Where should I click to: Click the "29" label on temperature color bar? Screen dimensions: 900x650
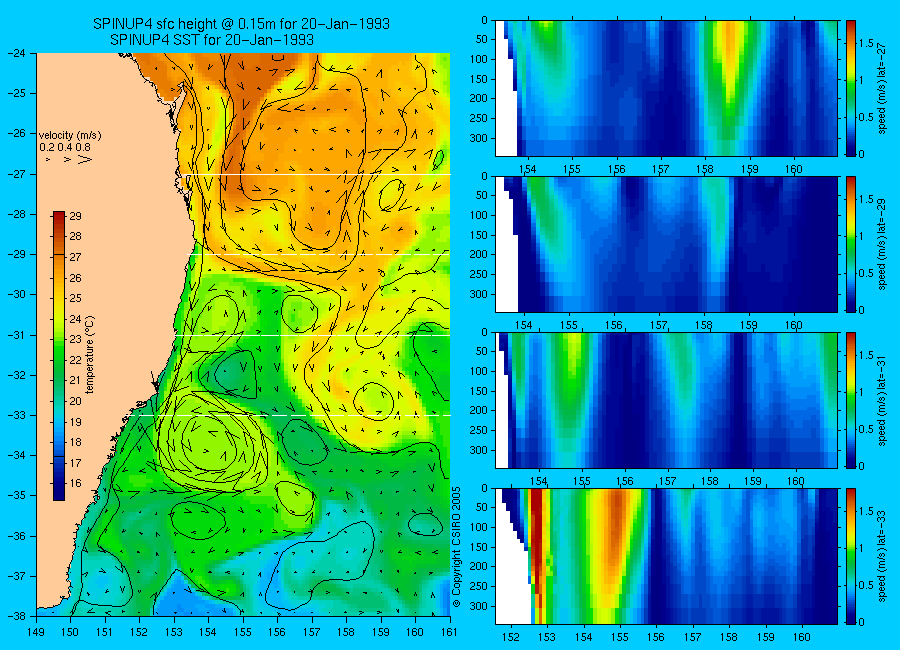coord(76,216)
